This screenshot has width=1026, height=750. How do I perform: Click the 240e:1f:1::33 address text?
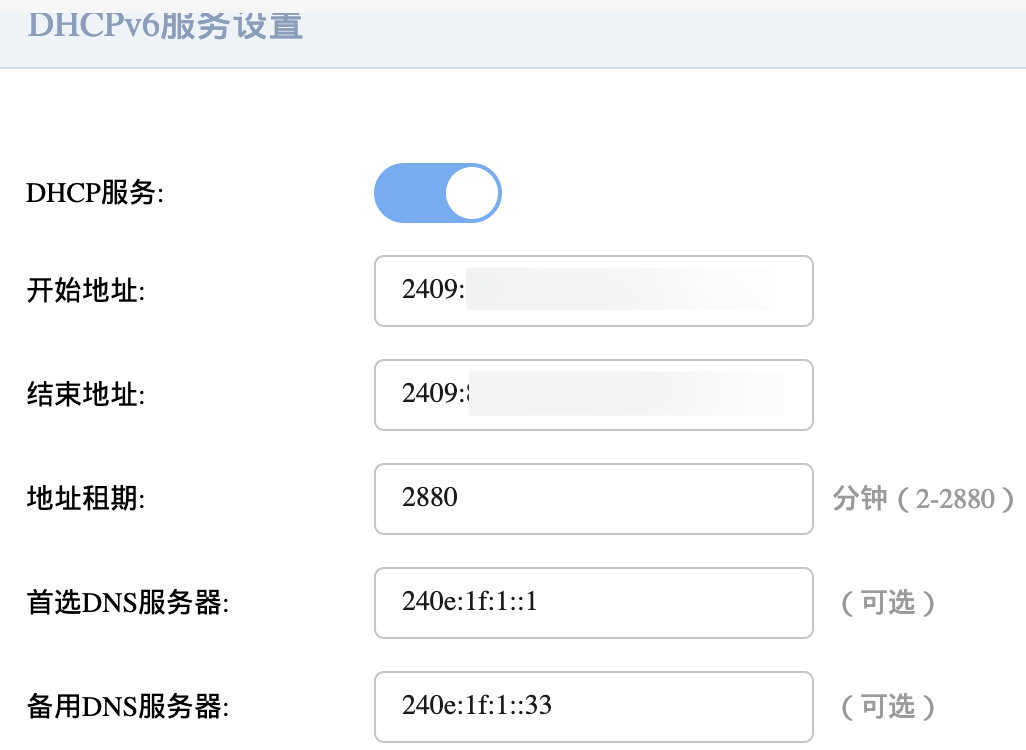tap(477, 706)
